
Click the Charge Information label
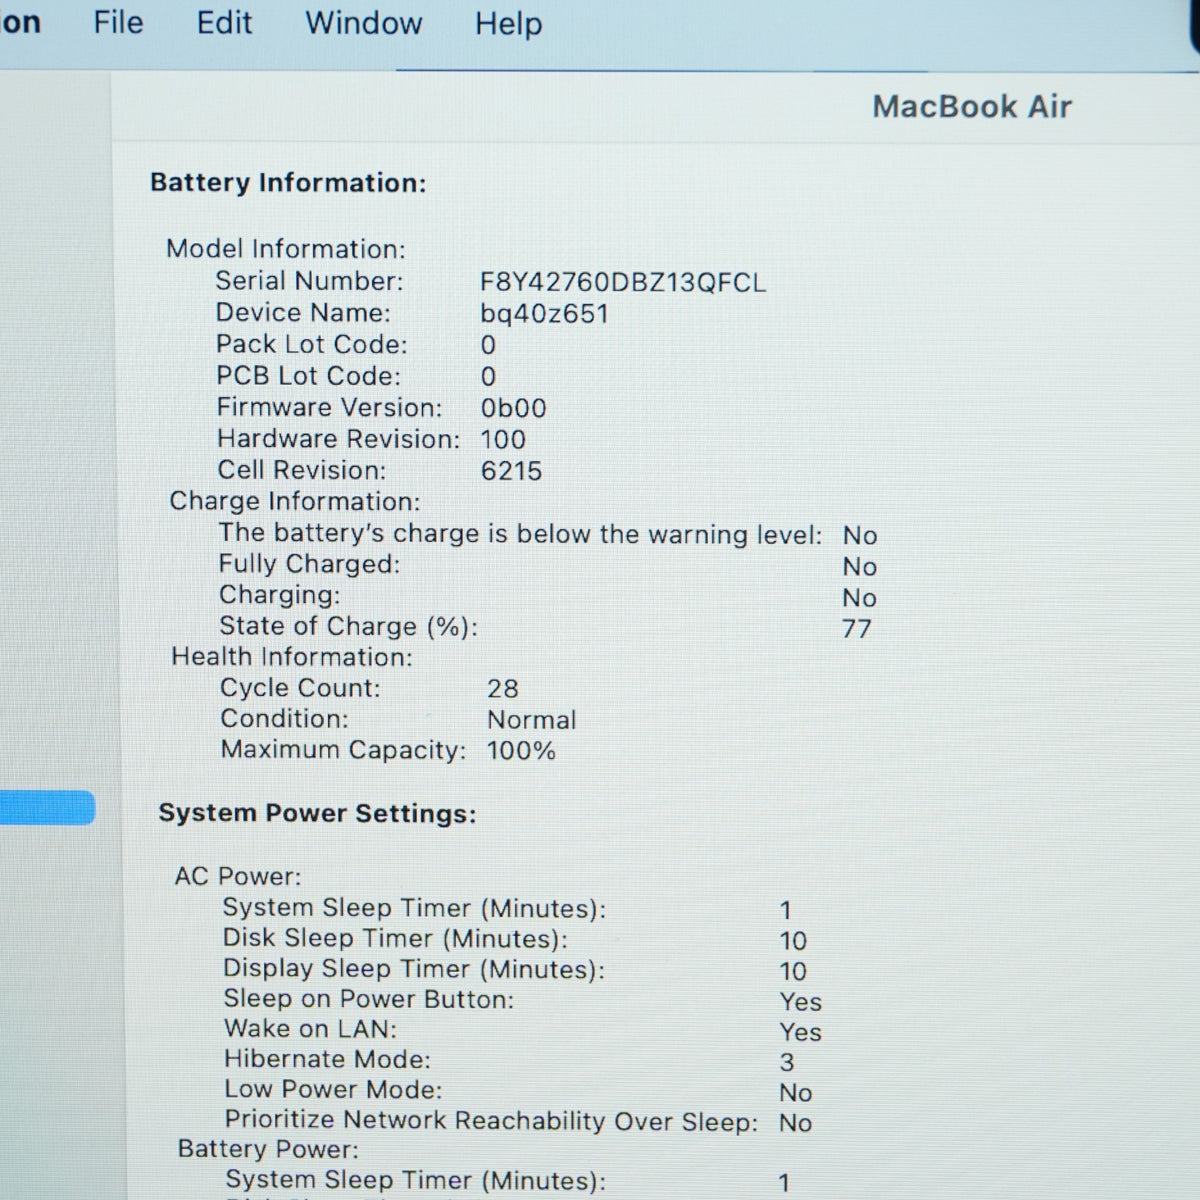point(295,501)
